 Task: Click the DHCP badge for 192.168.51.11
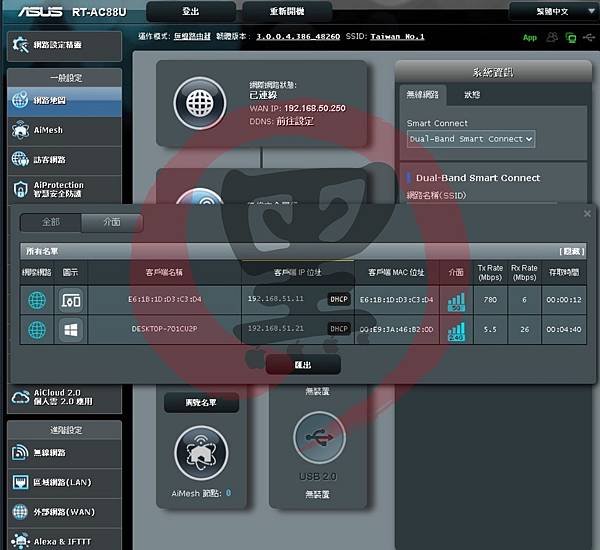point(339,299)
